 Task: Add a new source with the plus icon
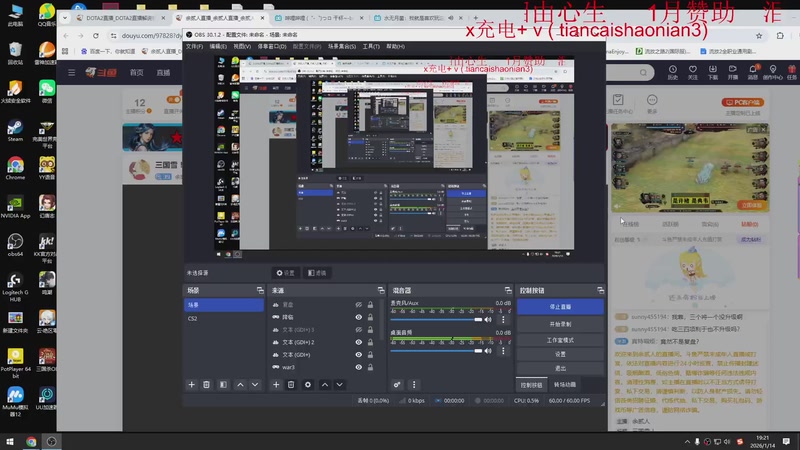tap(276, 385)
